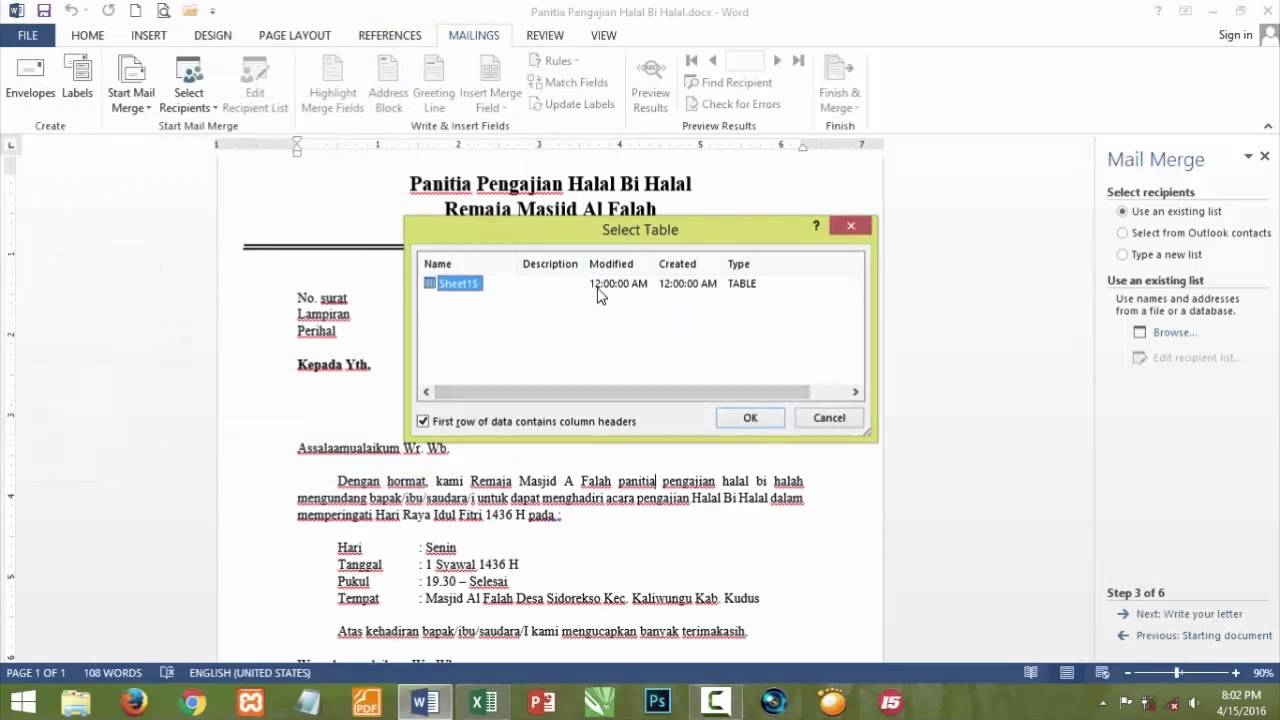Click the help button in the Select Table dialog
The height and width of the screenshot is (720, 1280).
click(816, 227)
